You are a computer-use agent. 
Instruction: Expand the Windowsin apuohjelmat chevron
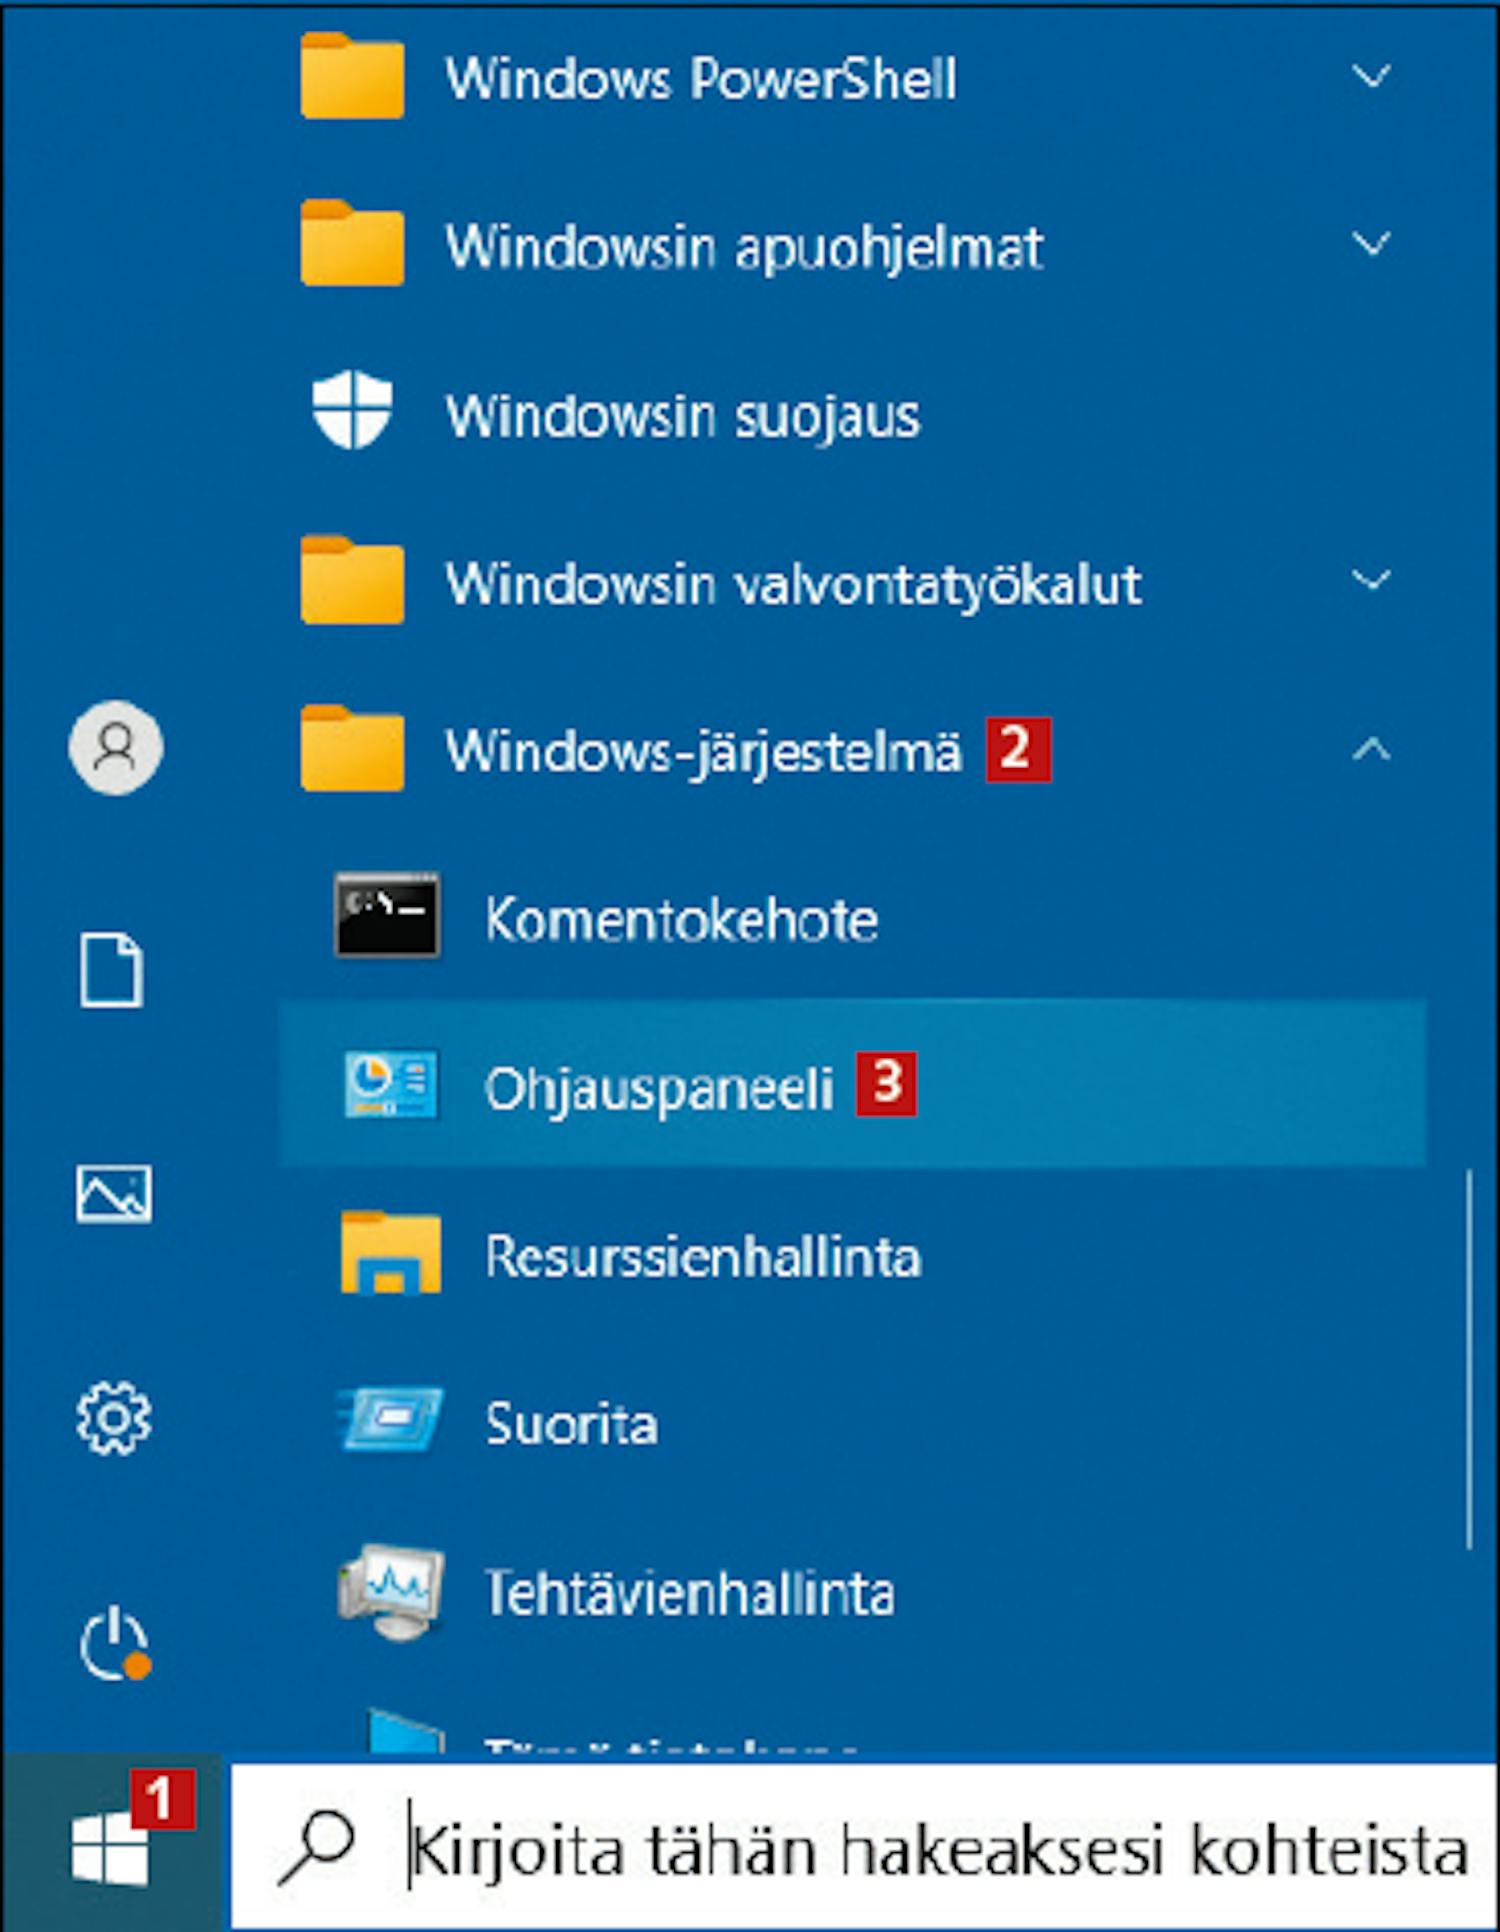1371,244
